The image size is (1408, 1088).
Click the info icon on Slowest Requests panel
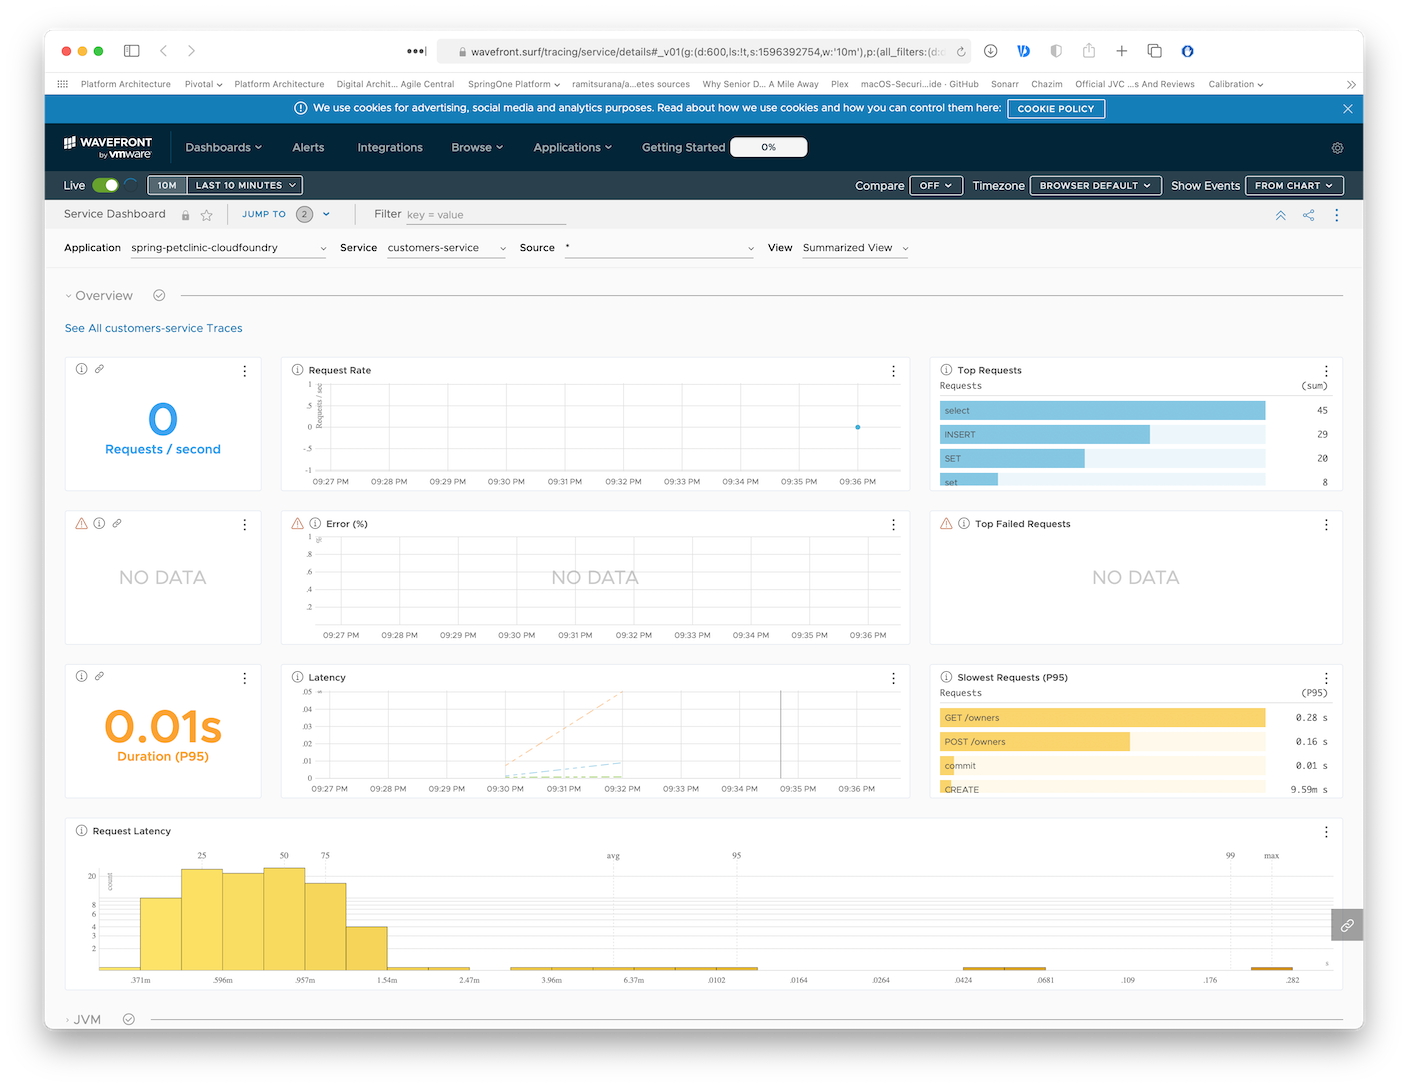tap(946, 677)
